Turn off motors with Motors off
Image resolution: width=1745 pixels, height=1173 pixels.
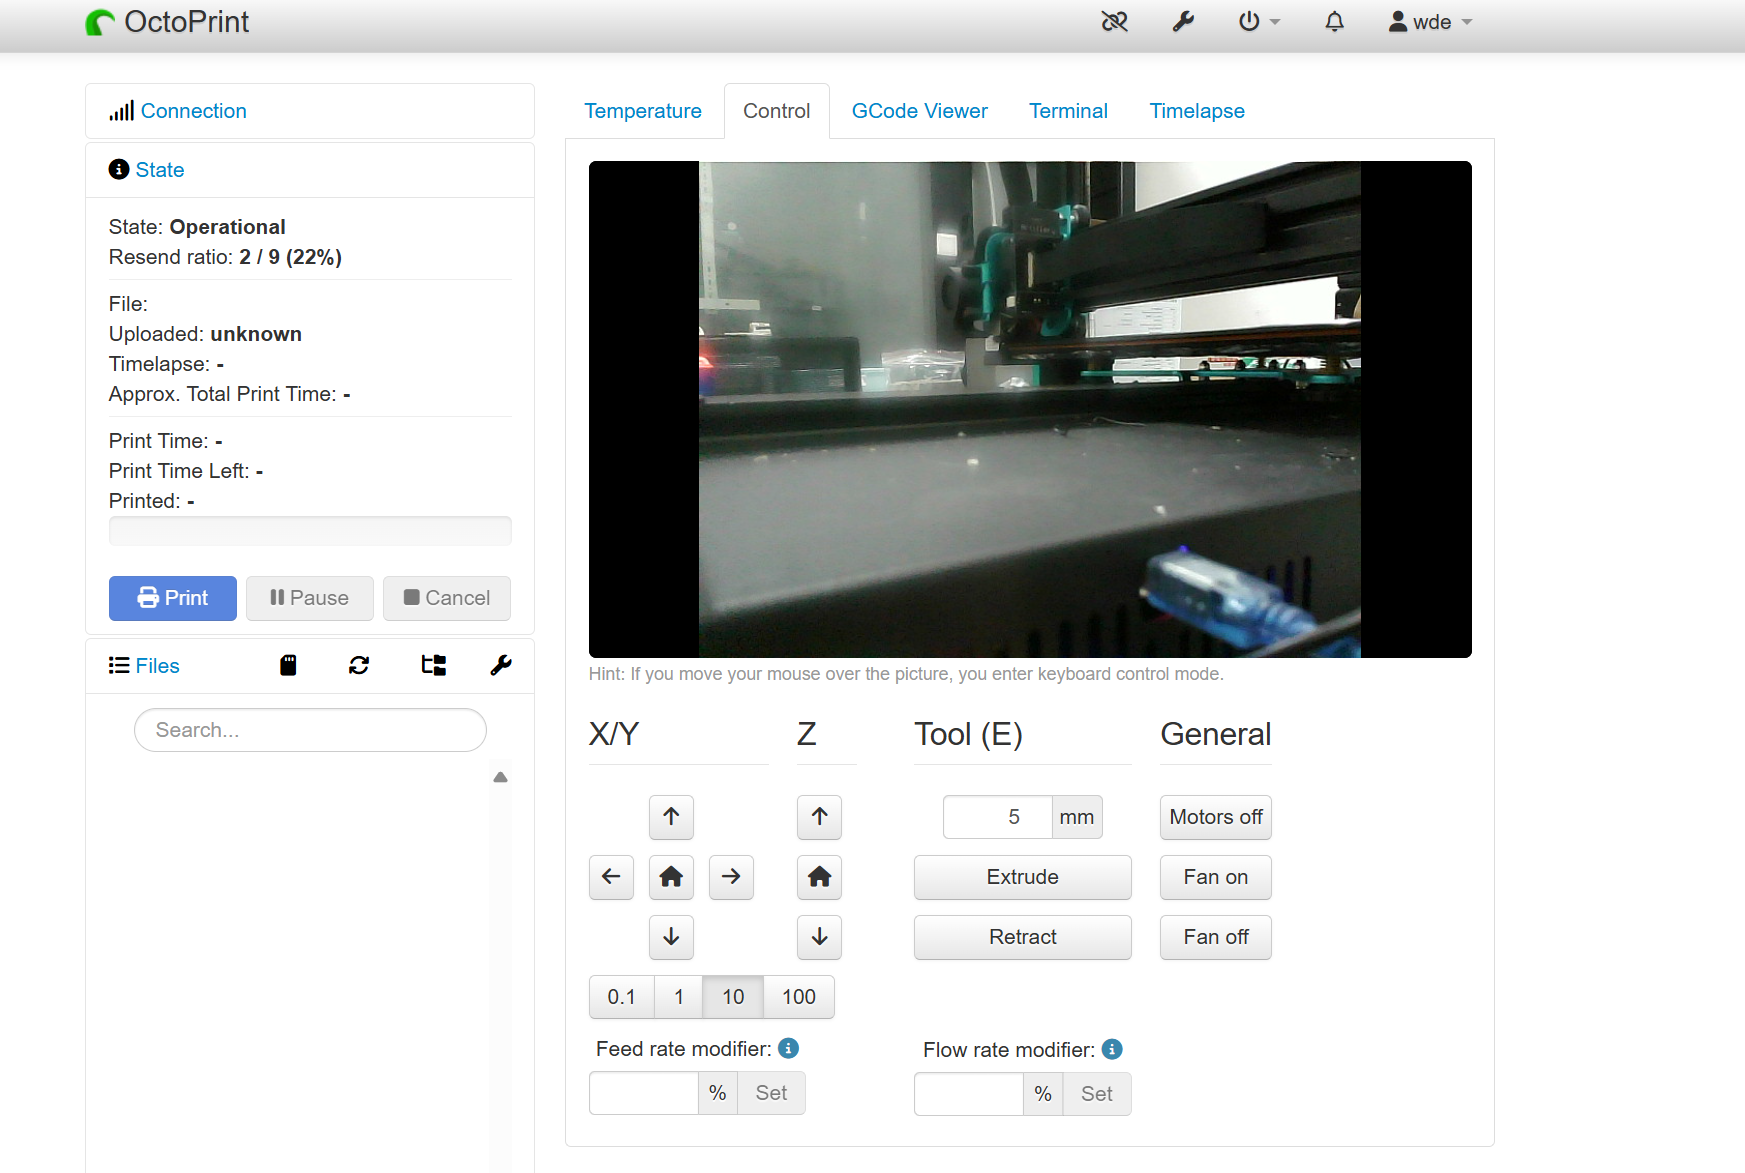1215,817
